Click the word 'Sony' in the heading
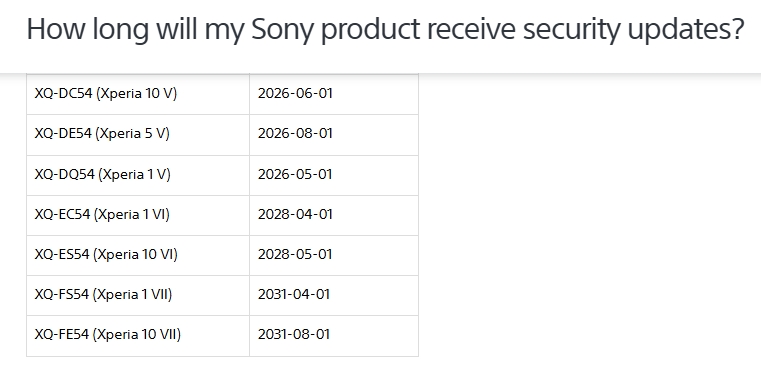 coord(282,30)
